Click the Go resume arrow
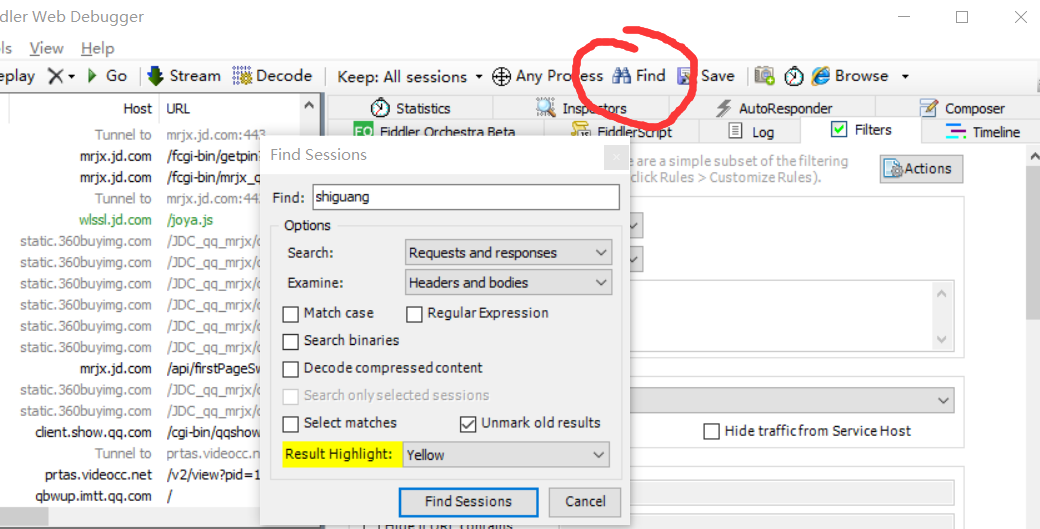The image size is (1040, 529). pos(107,76)
